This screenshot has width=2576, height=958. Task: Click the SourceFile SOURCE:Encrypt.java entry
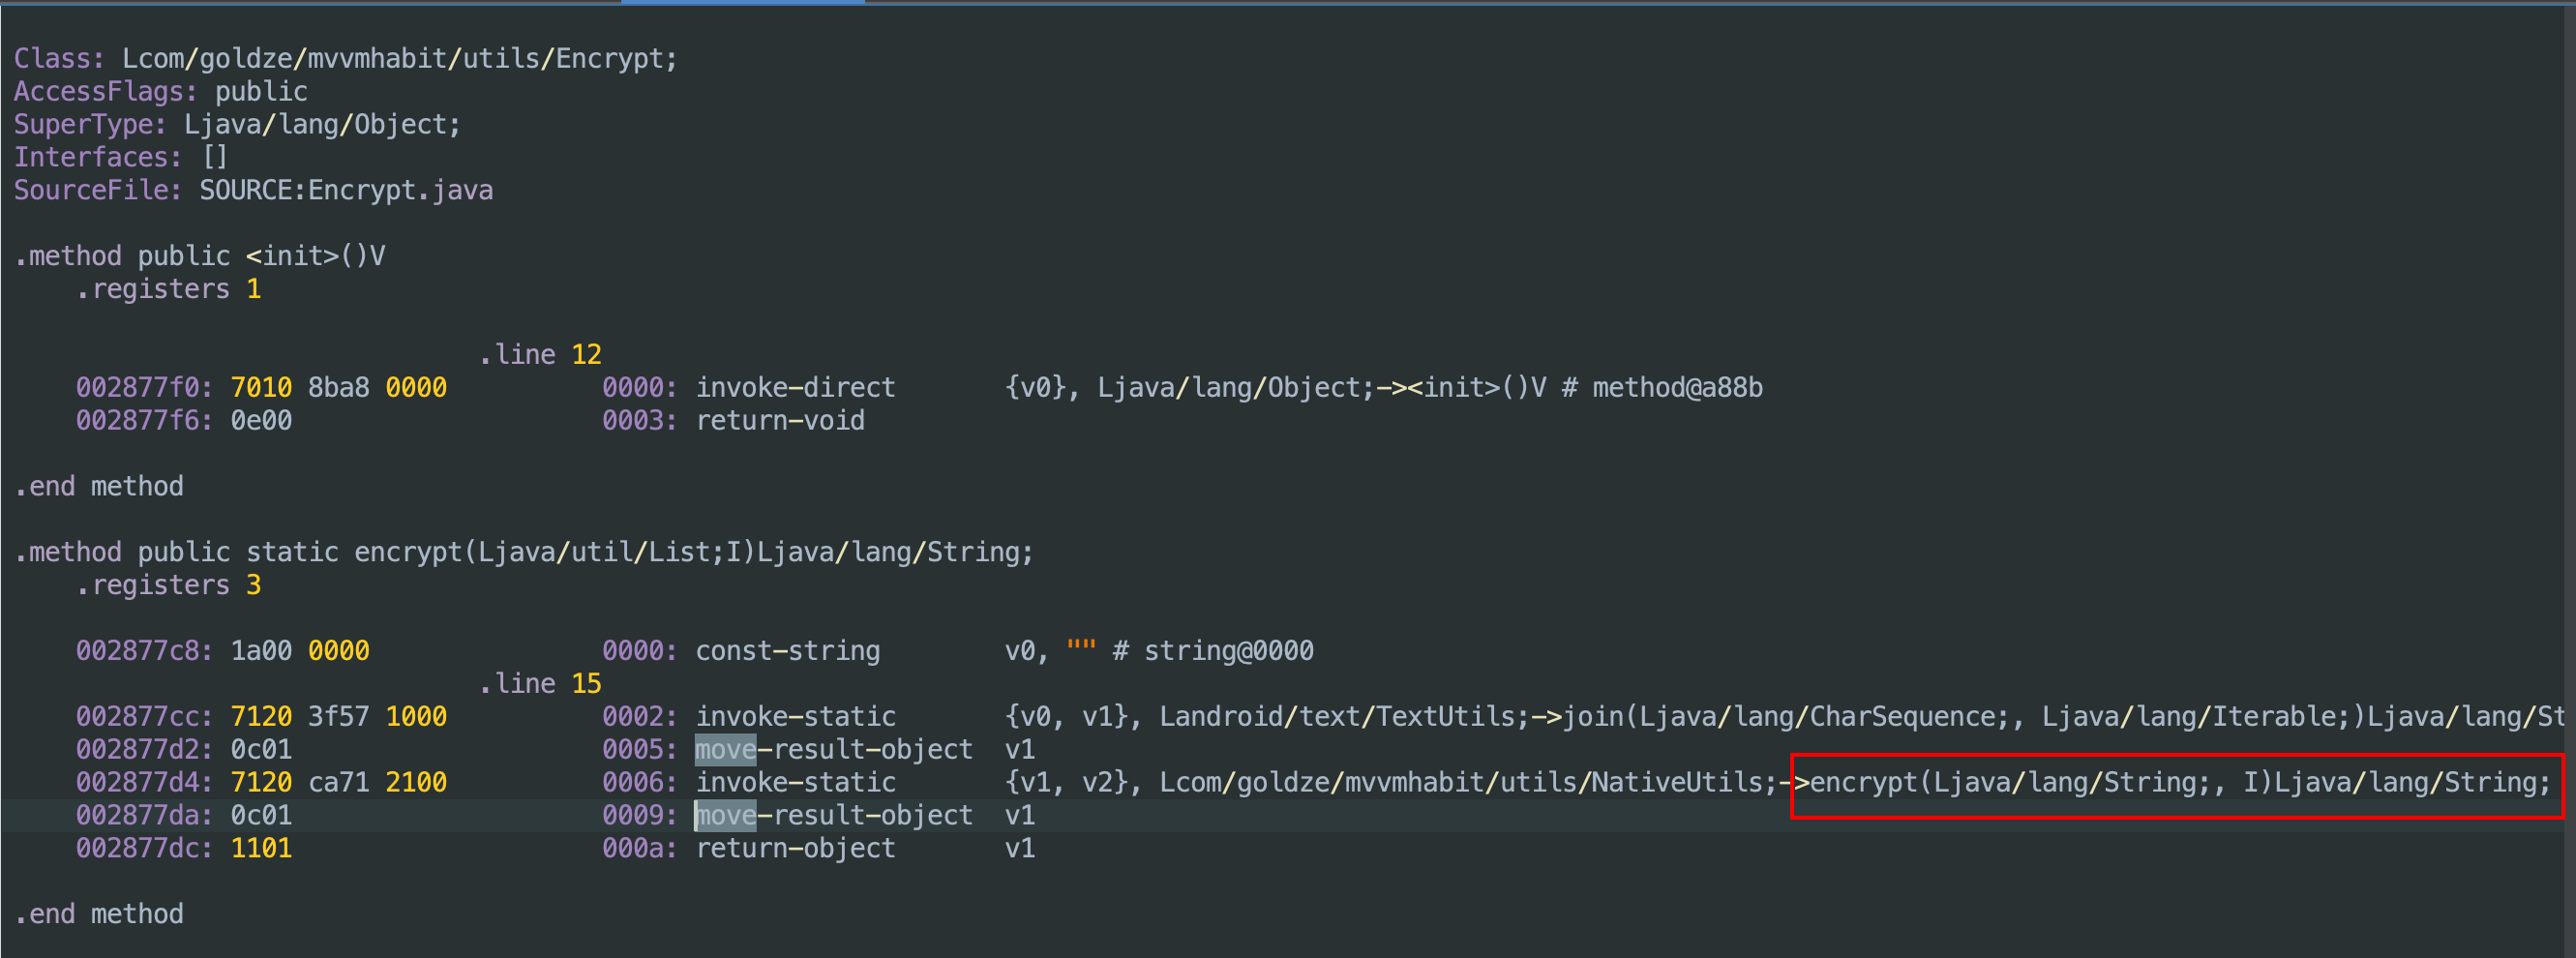click(346, 191)
